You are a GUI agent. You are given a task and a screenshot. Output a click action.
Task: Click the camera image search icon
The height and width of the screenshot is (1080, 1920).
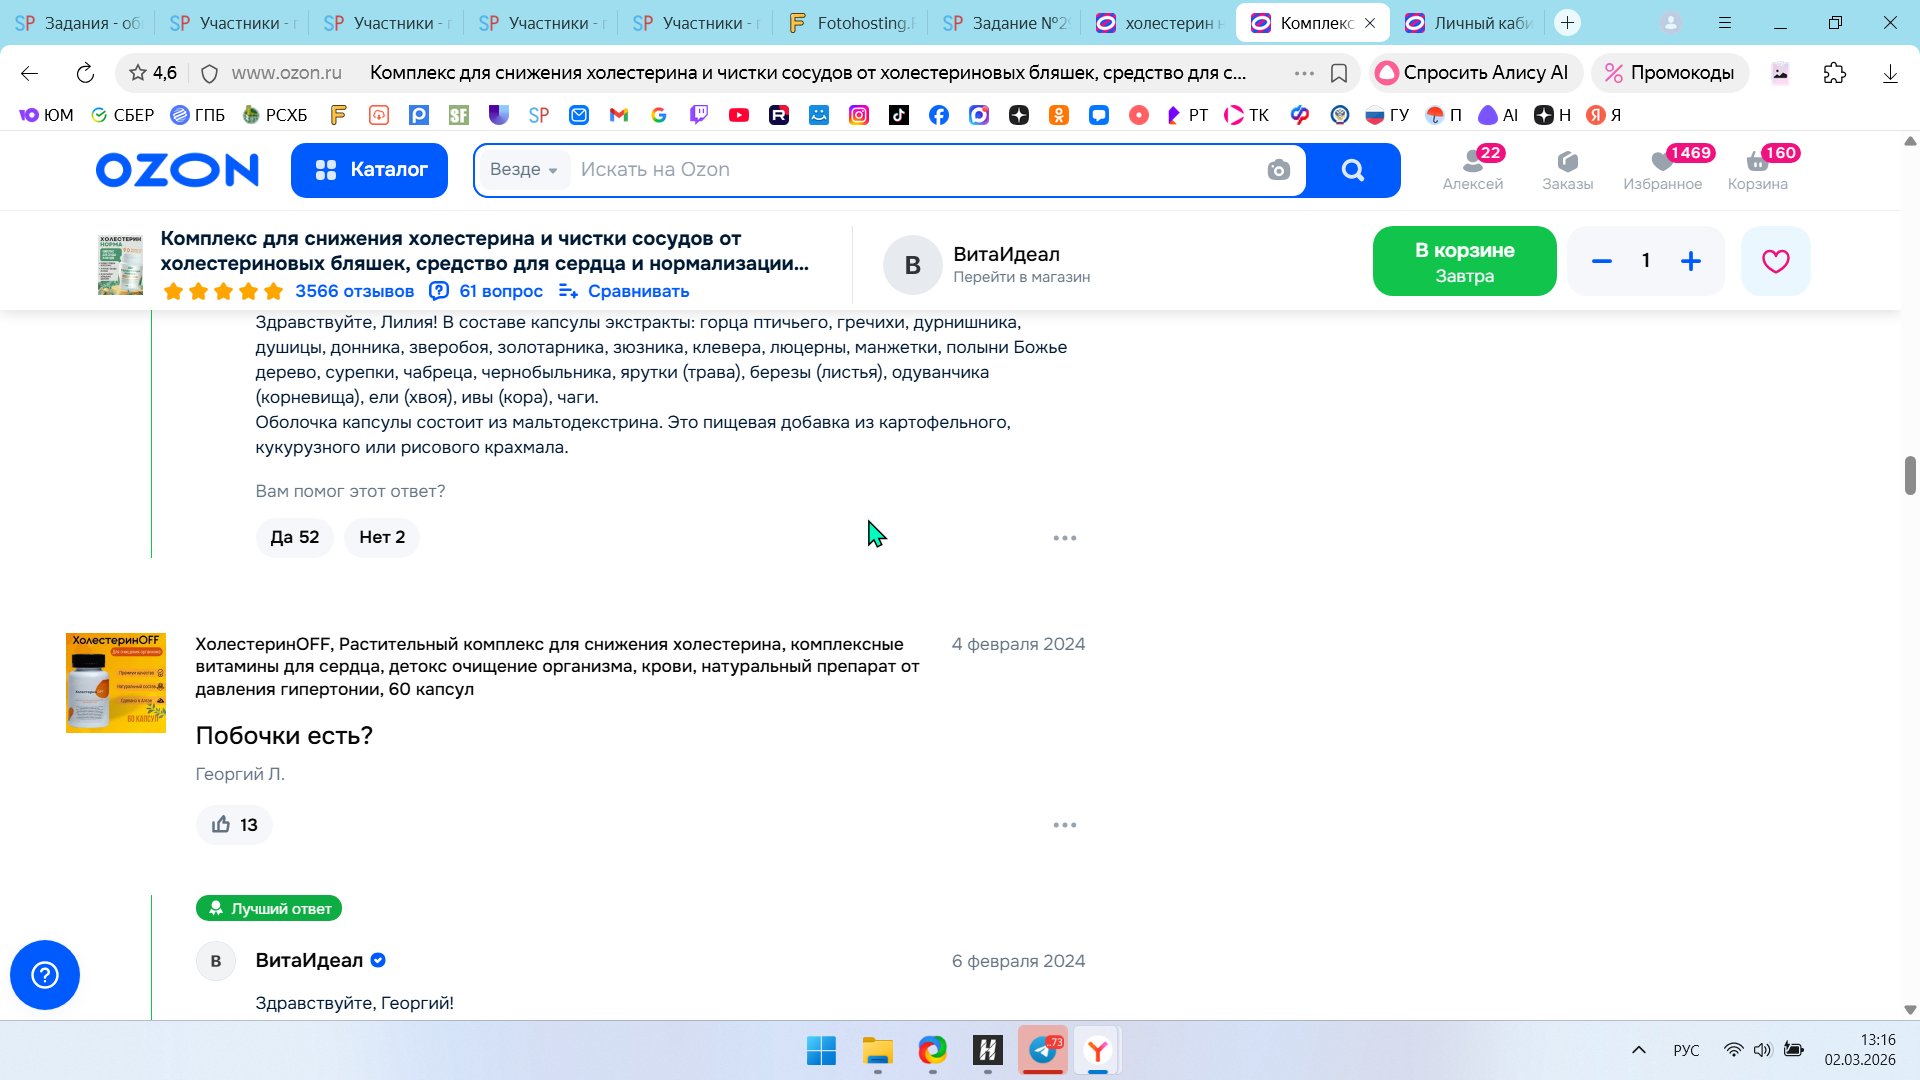(x=1278, y=170)
